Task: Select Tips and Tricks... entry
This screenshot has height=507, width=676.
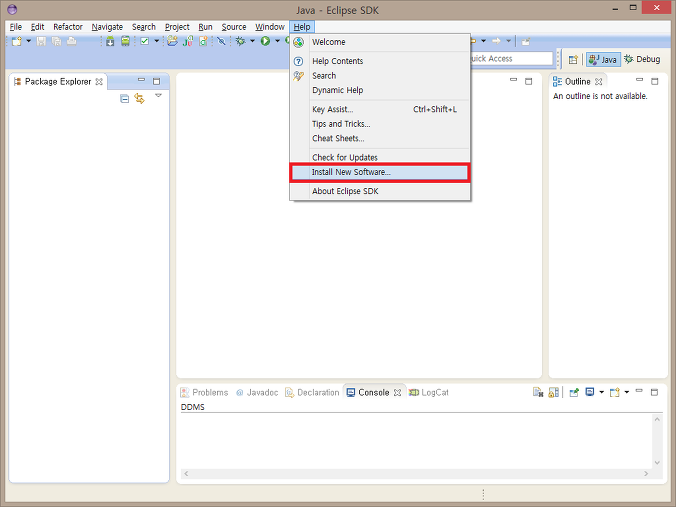Action: pos(380,124)
